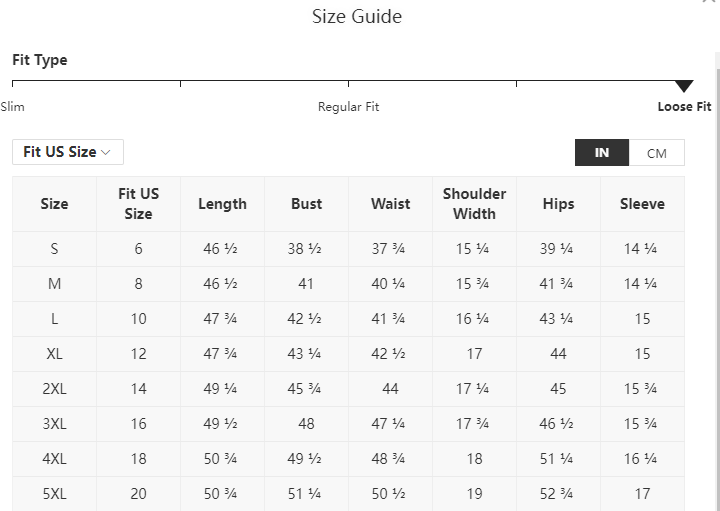720x511 pixels.
Task: Click the Shoulder Width column header
Action: 474,204
